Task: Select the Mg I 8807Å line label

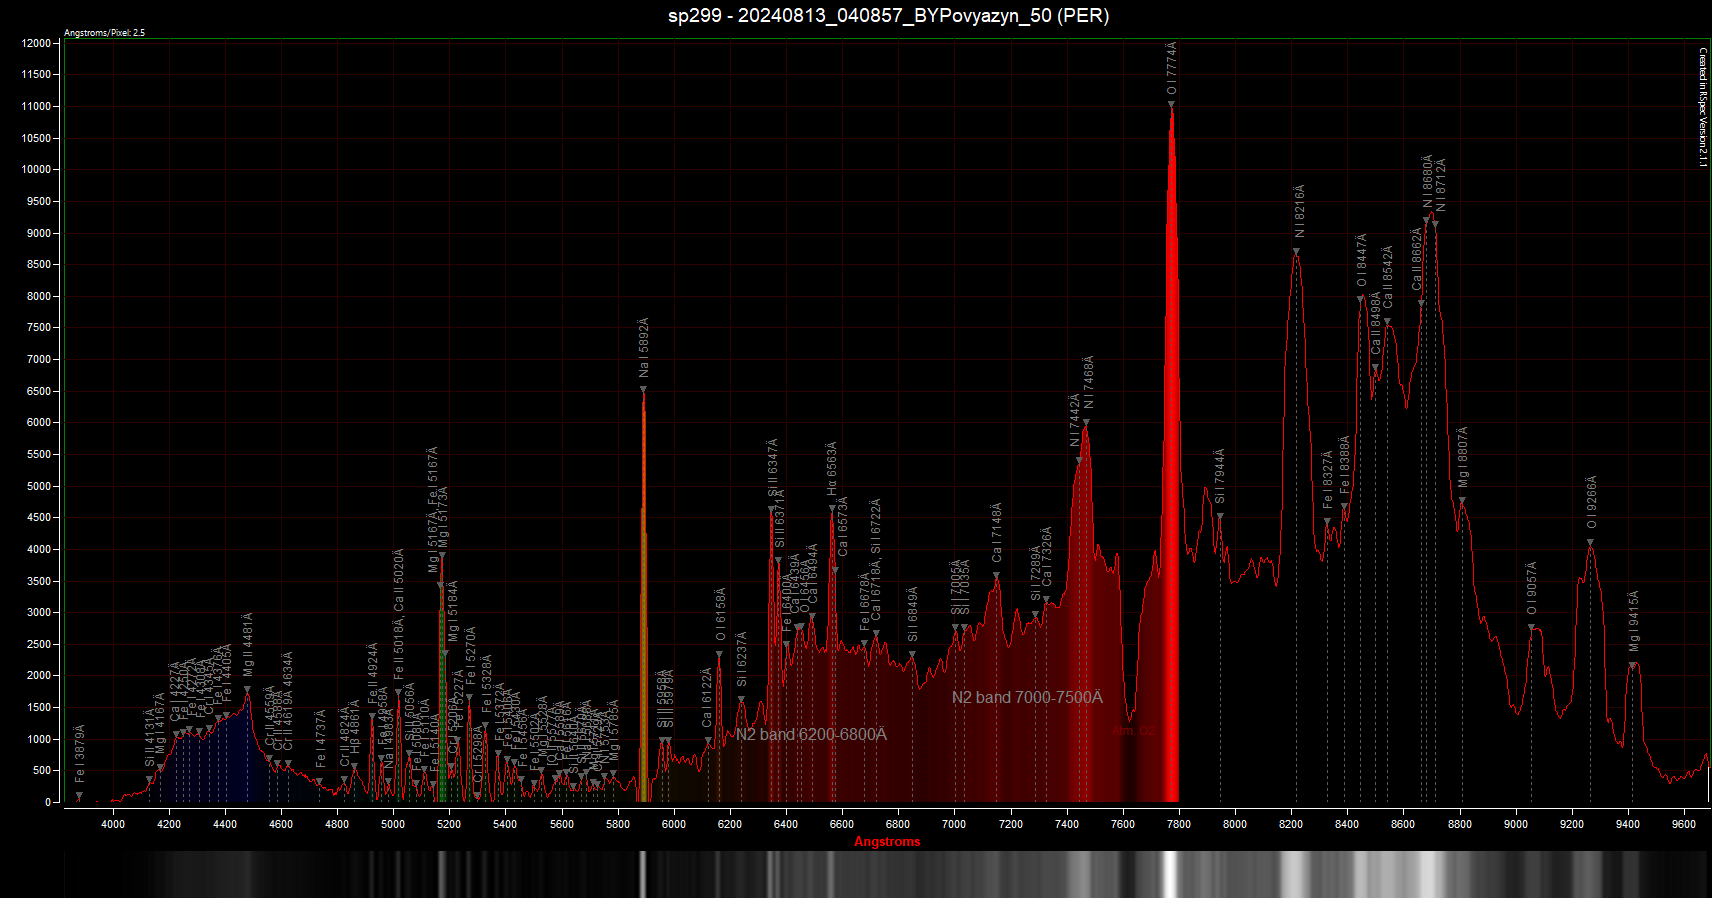Action: pyautogui.click(x=1463, y=457)
